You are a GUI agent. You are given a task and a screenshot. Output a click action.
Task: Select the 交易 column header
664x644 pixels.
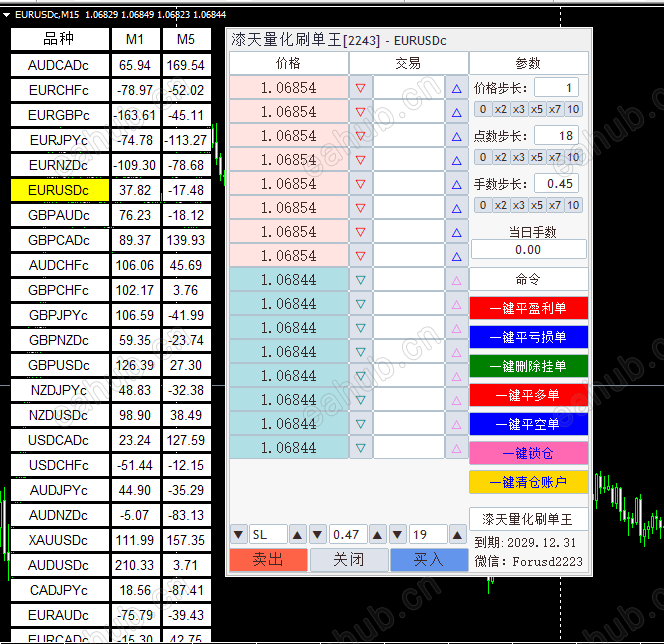[408, 63]
